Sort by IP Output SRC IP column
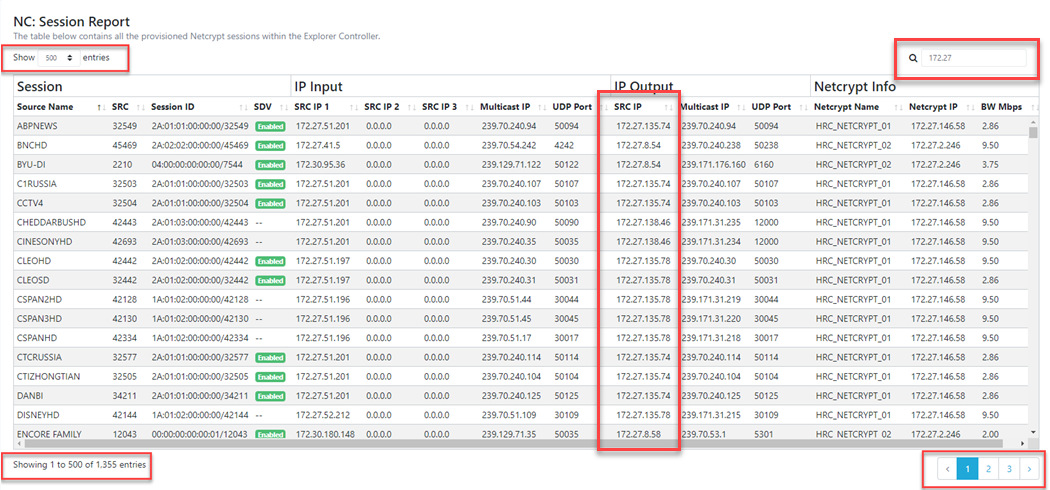The height and width of the screenshot is (490, 1050). pos(644,107)
